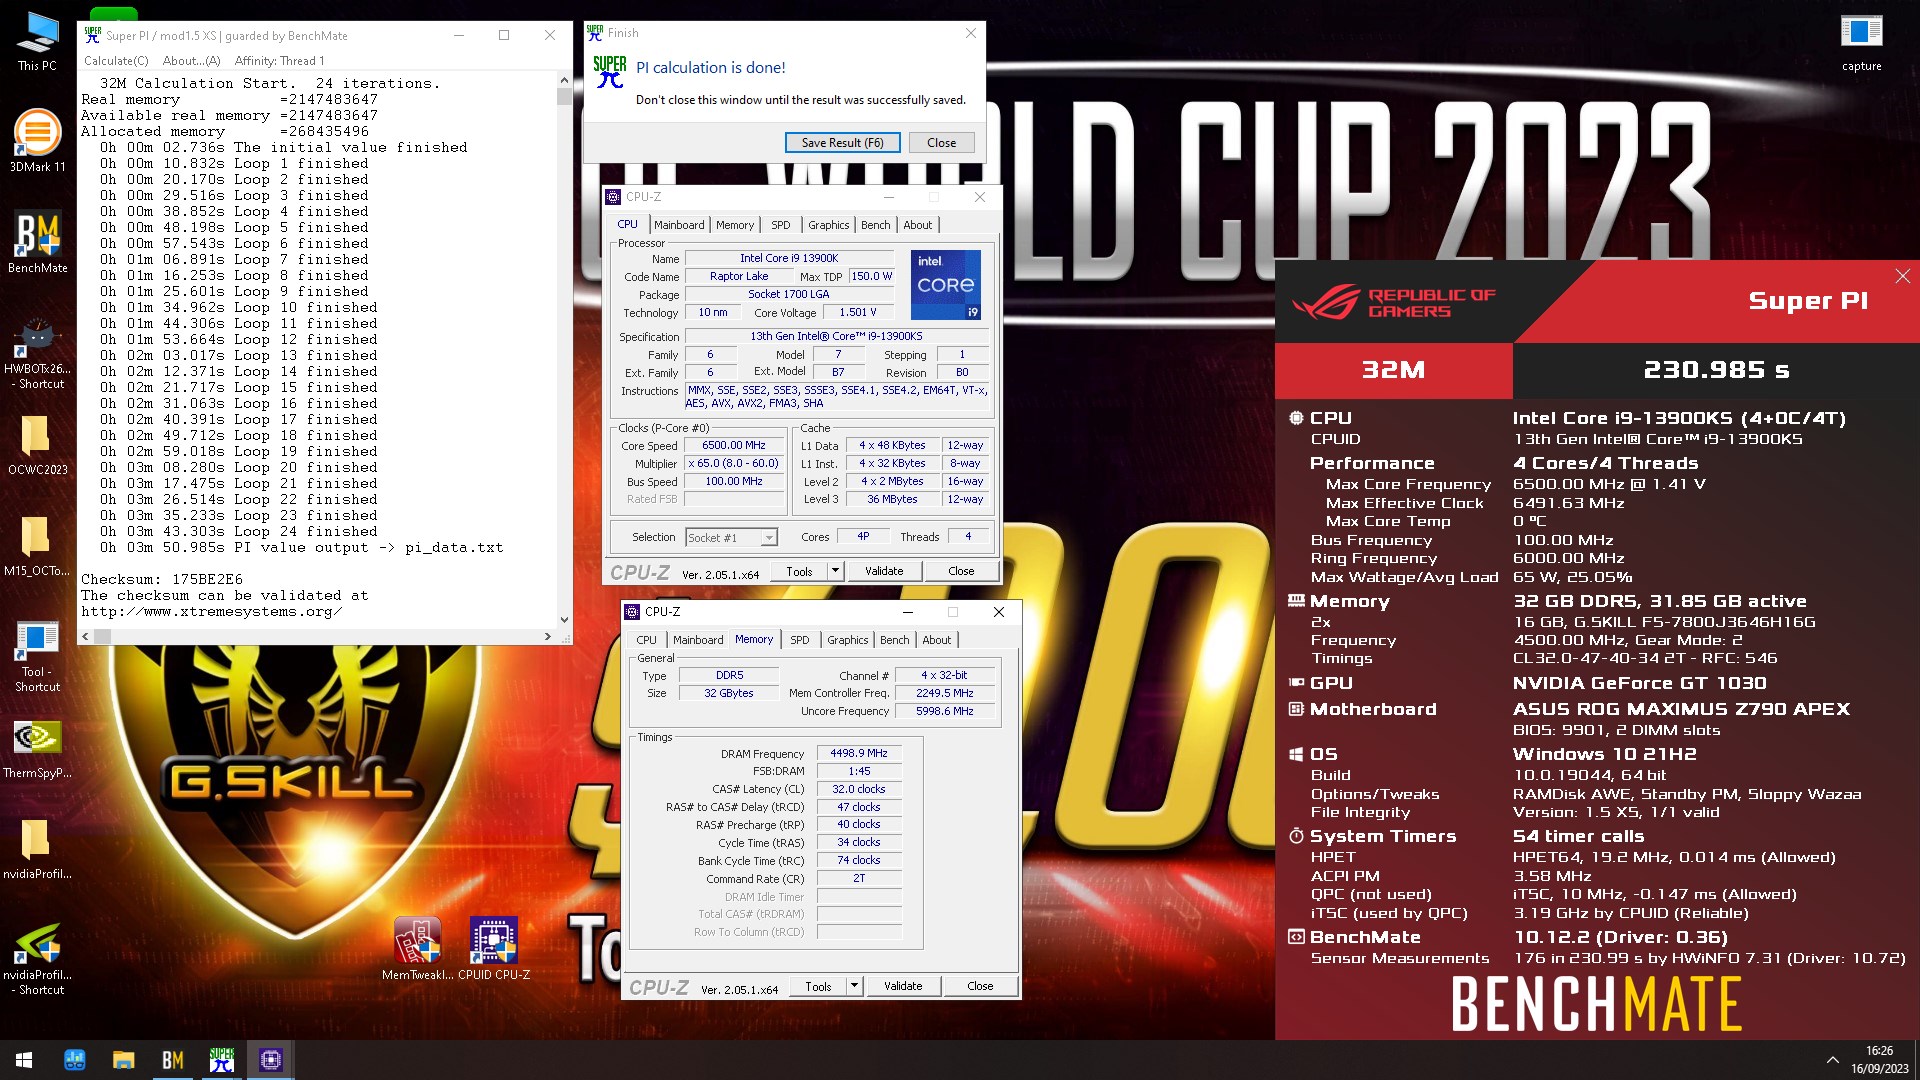Click Close in Finish dialog
The image size is (1920, 1080).
[x=941, y=143]
